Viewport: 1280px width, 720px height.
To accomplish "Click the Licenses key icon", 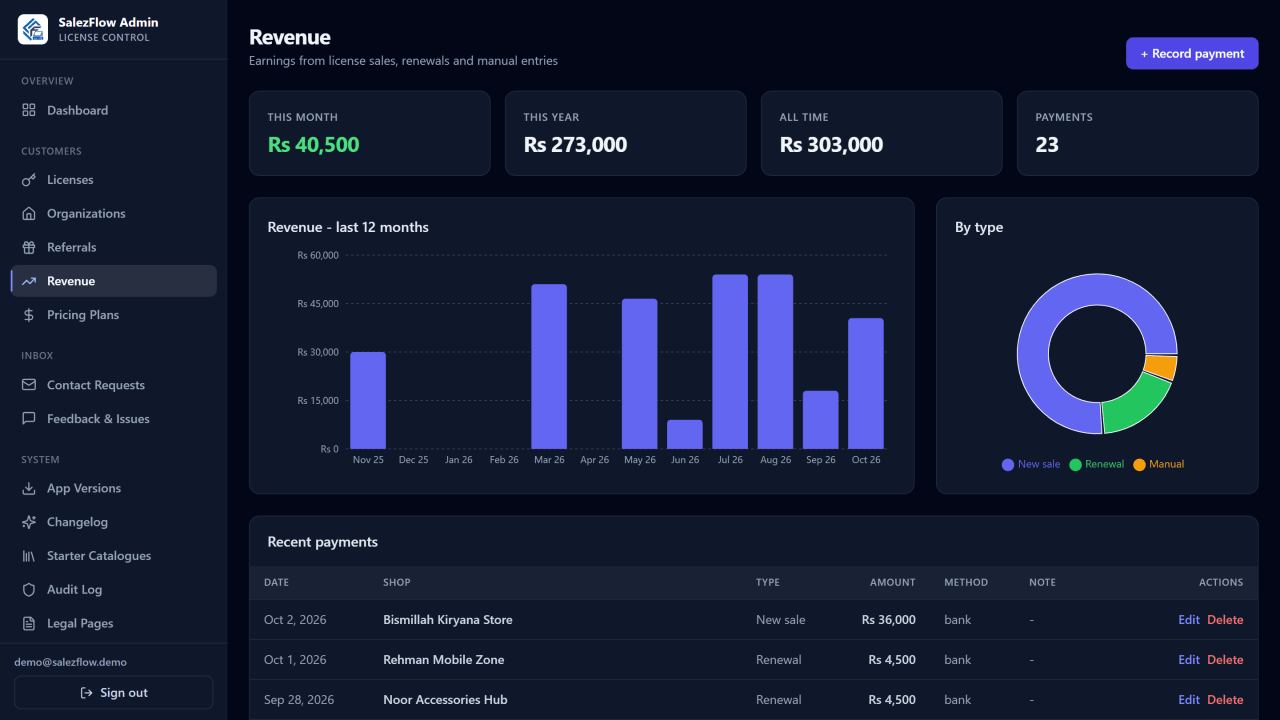I will (x=29, y=180).
